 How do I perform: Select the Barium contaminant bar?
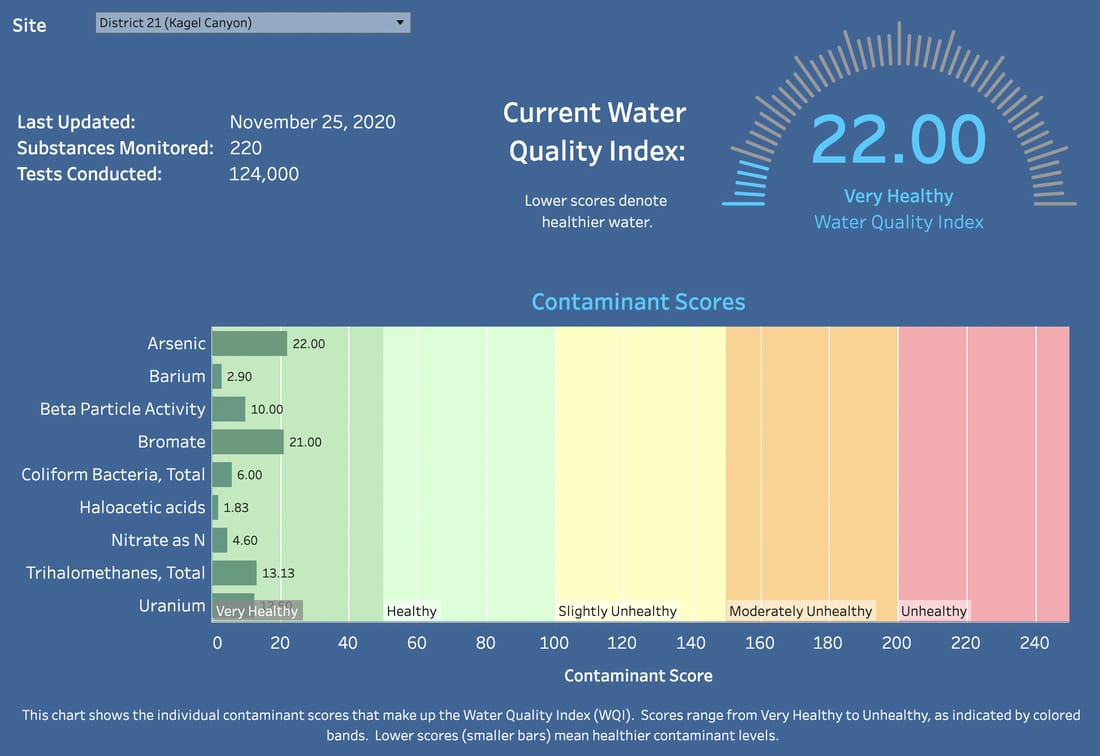217,377
